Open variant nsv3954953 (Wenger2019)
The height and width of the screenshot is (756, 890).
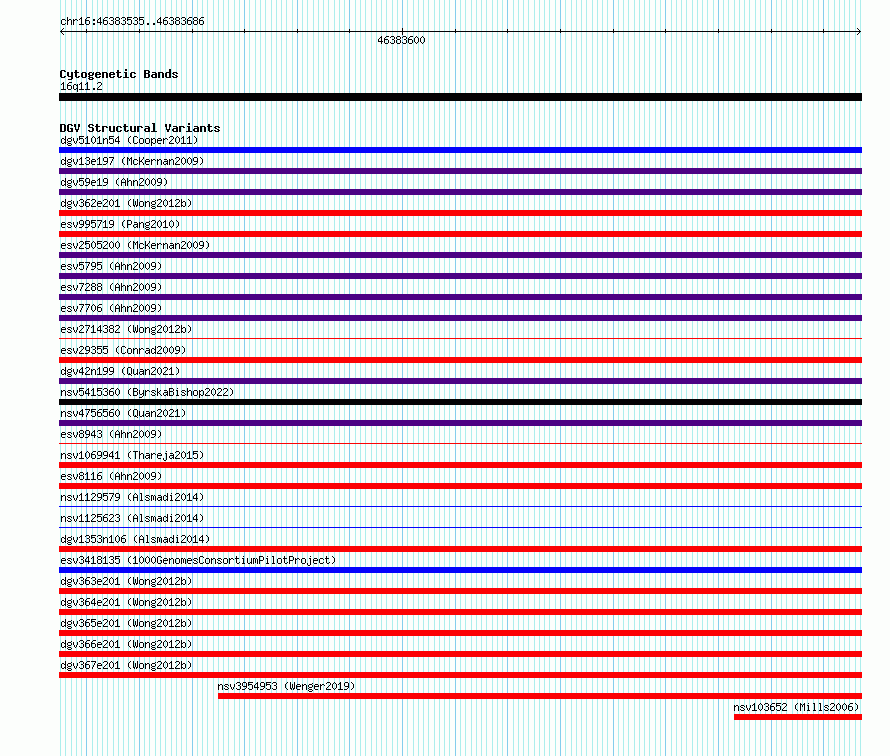[286, 686]
